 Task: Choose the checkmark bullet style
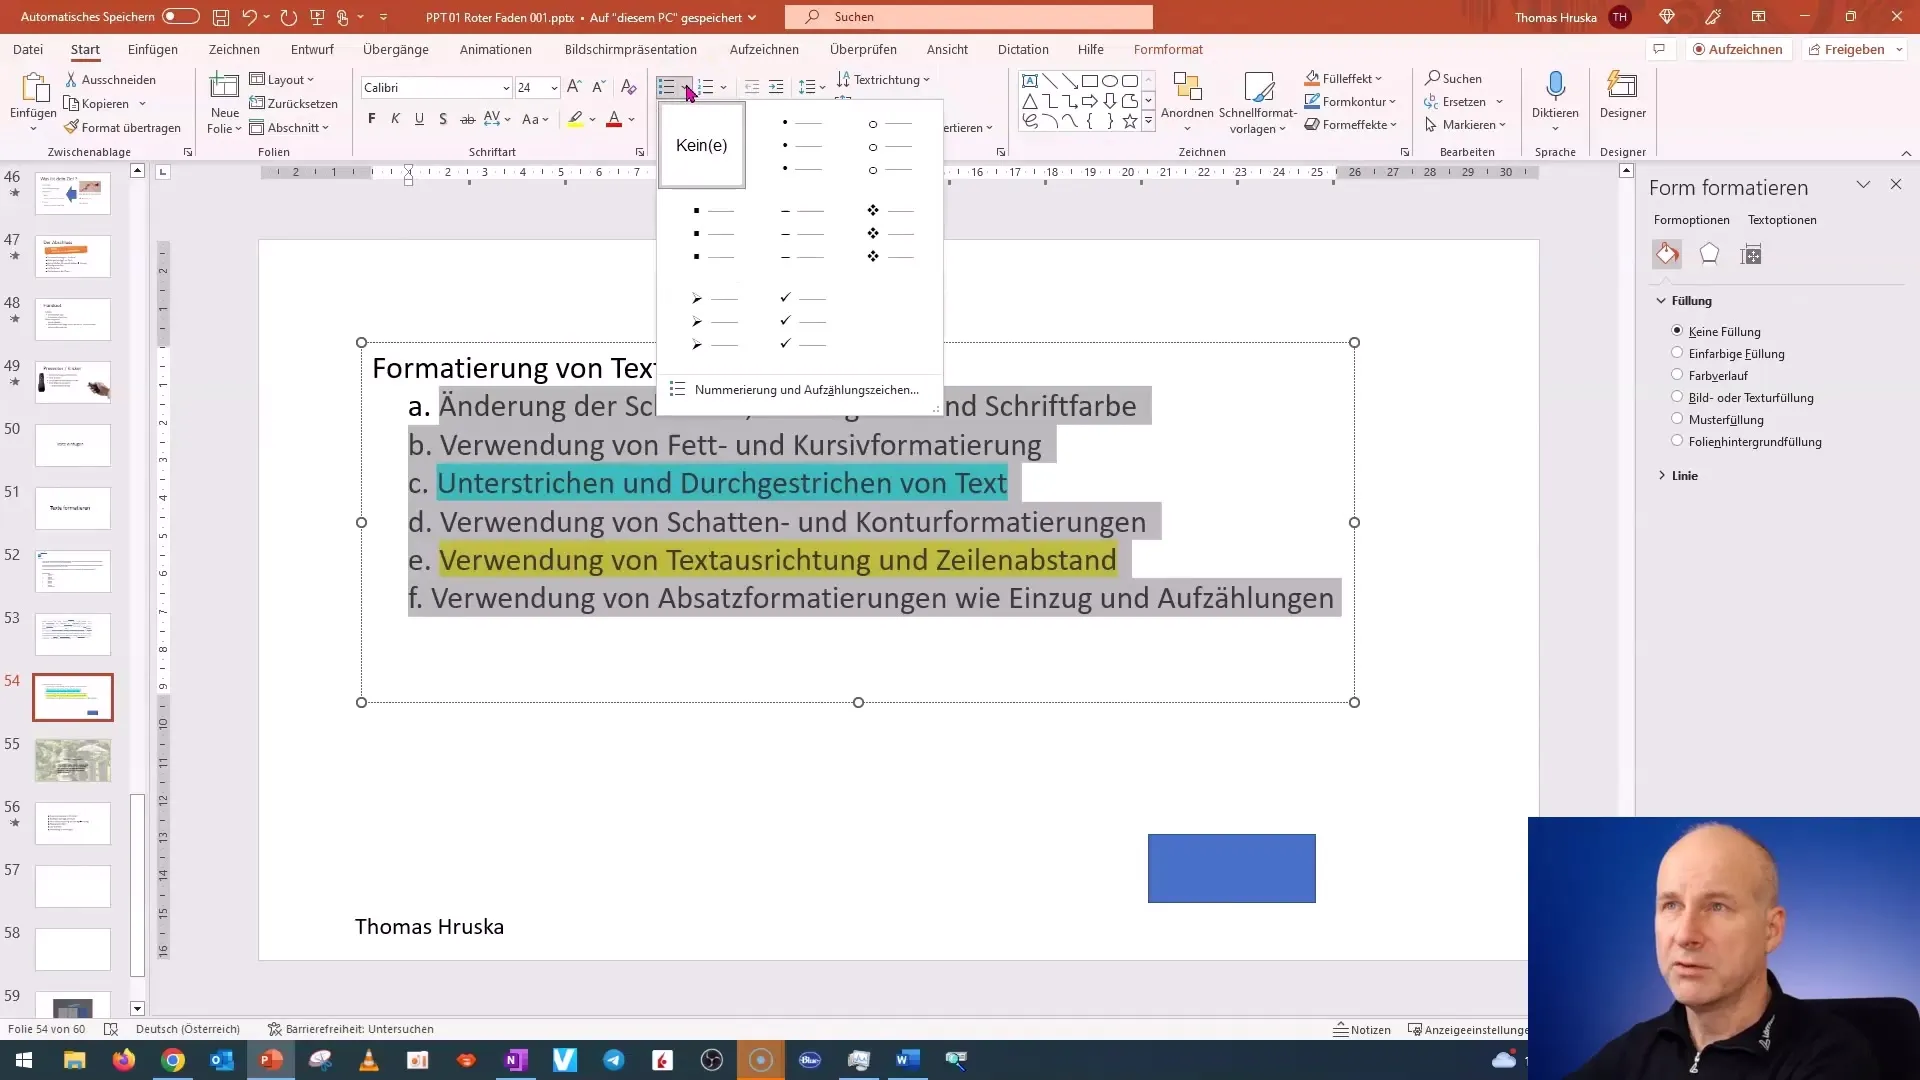coord(802,321)
